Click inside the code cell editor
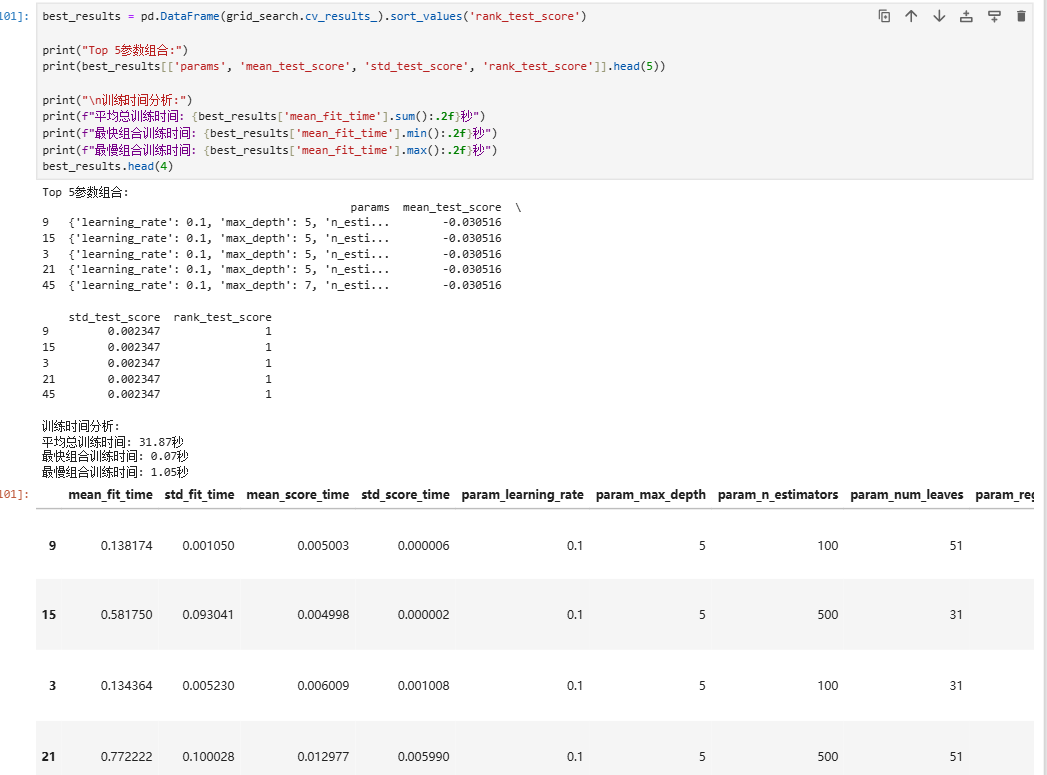 [534, 91]
